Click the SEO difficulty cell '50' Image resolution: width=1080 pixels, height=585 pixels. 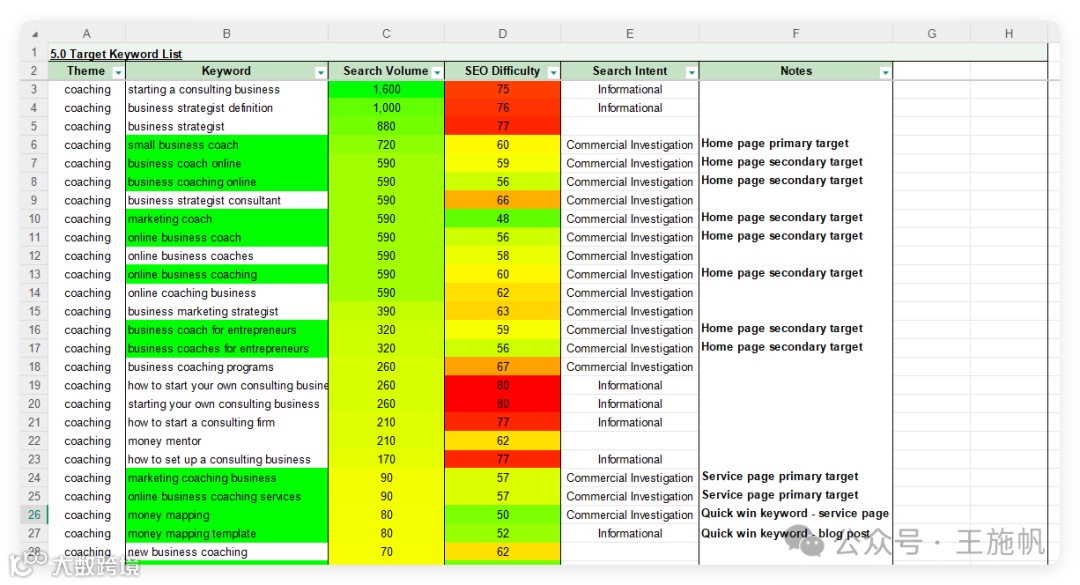point(503,515)
